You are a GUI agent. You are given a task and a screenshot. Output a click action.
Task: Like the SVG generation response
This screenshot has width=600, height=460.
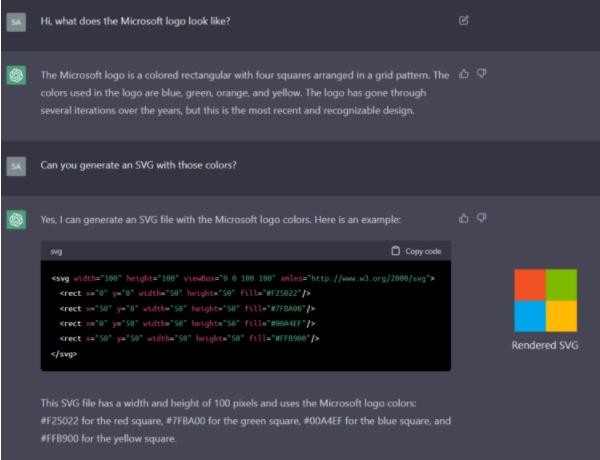pos(463,218)
